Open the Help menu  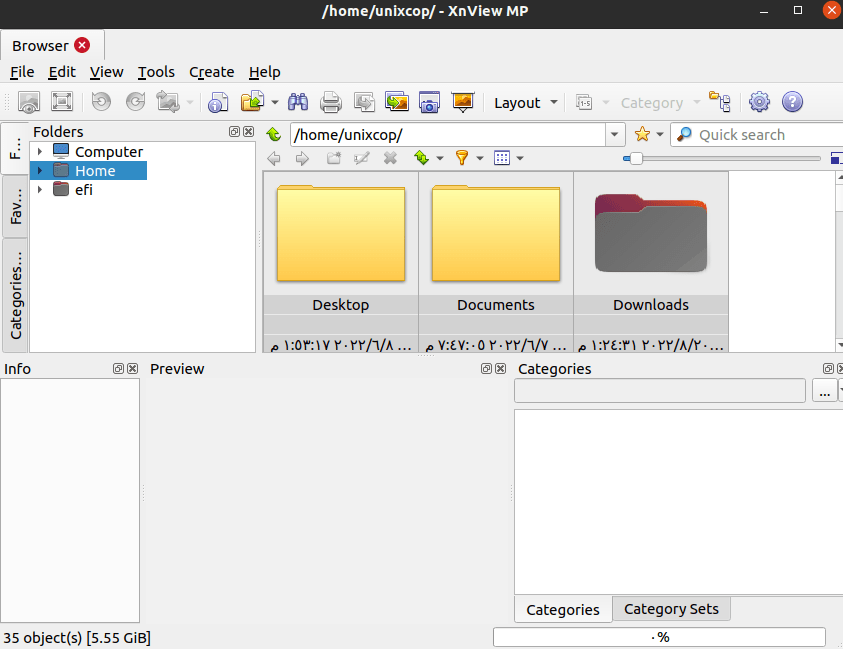coord(265,72)
